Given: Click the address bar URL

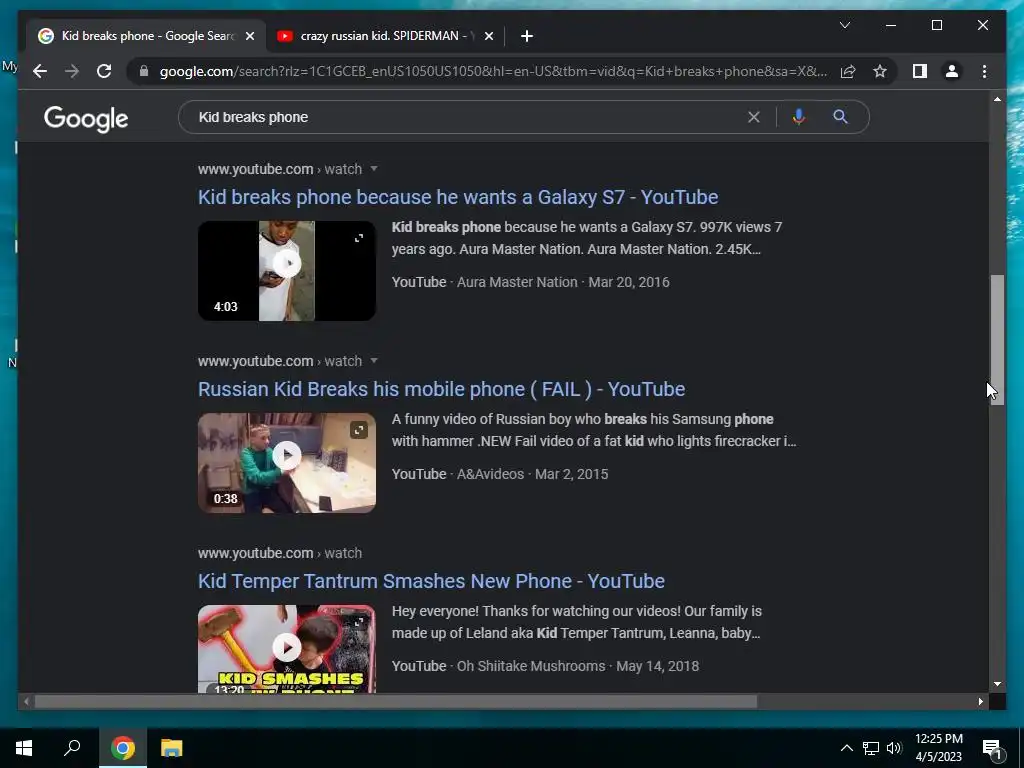Looking at the screenshot, I should pos(493,71).
